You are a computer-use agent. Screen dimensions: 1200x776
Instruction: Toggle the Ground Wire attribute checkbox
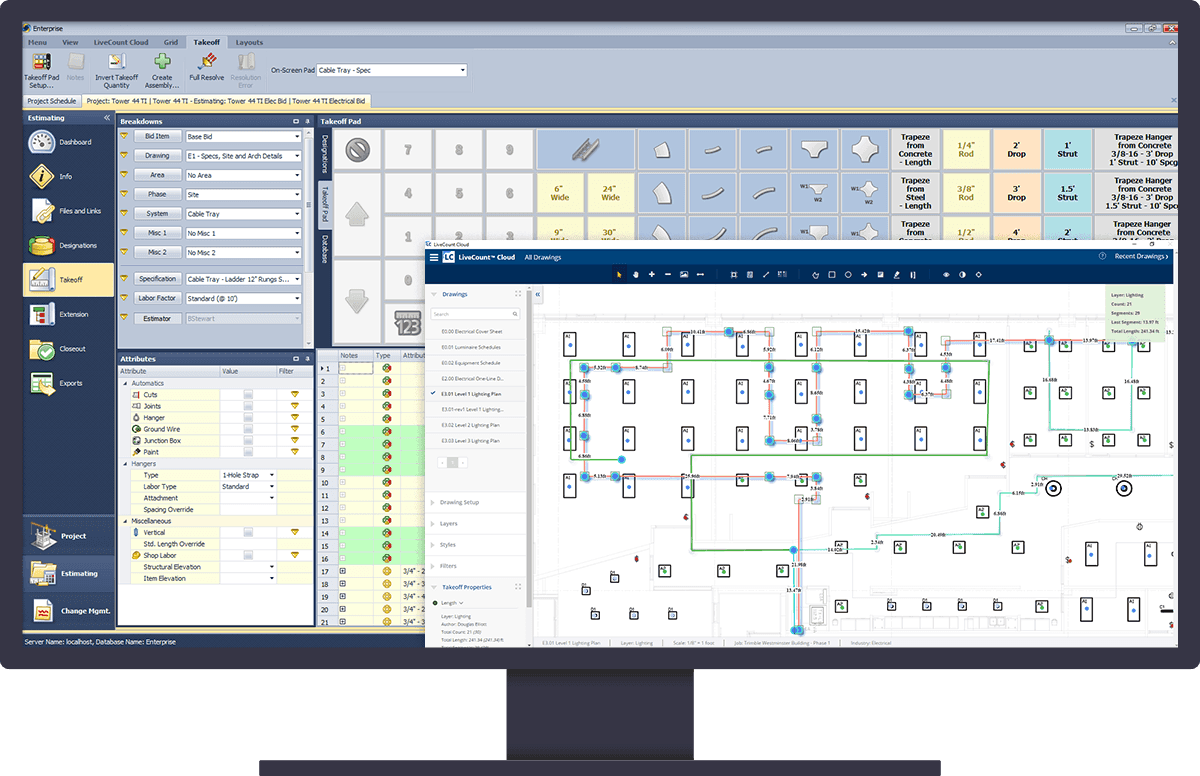point(248,429)
